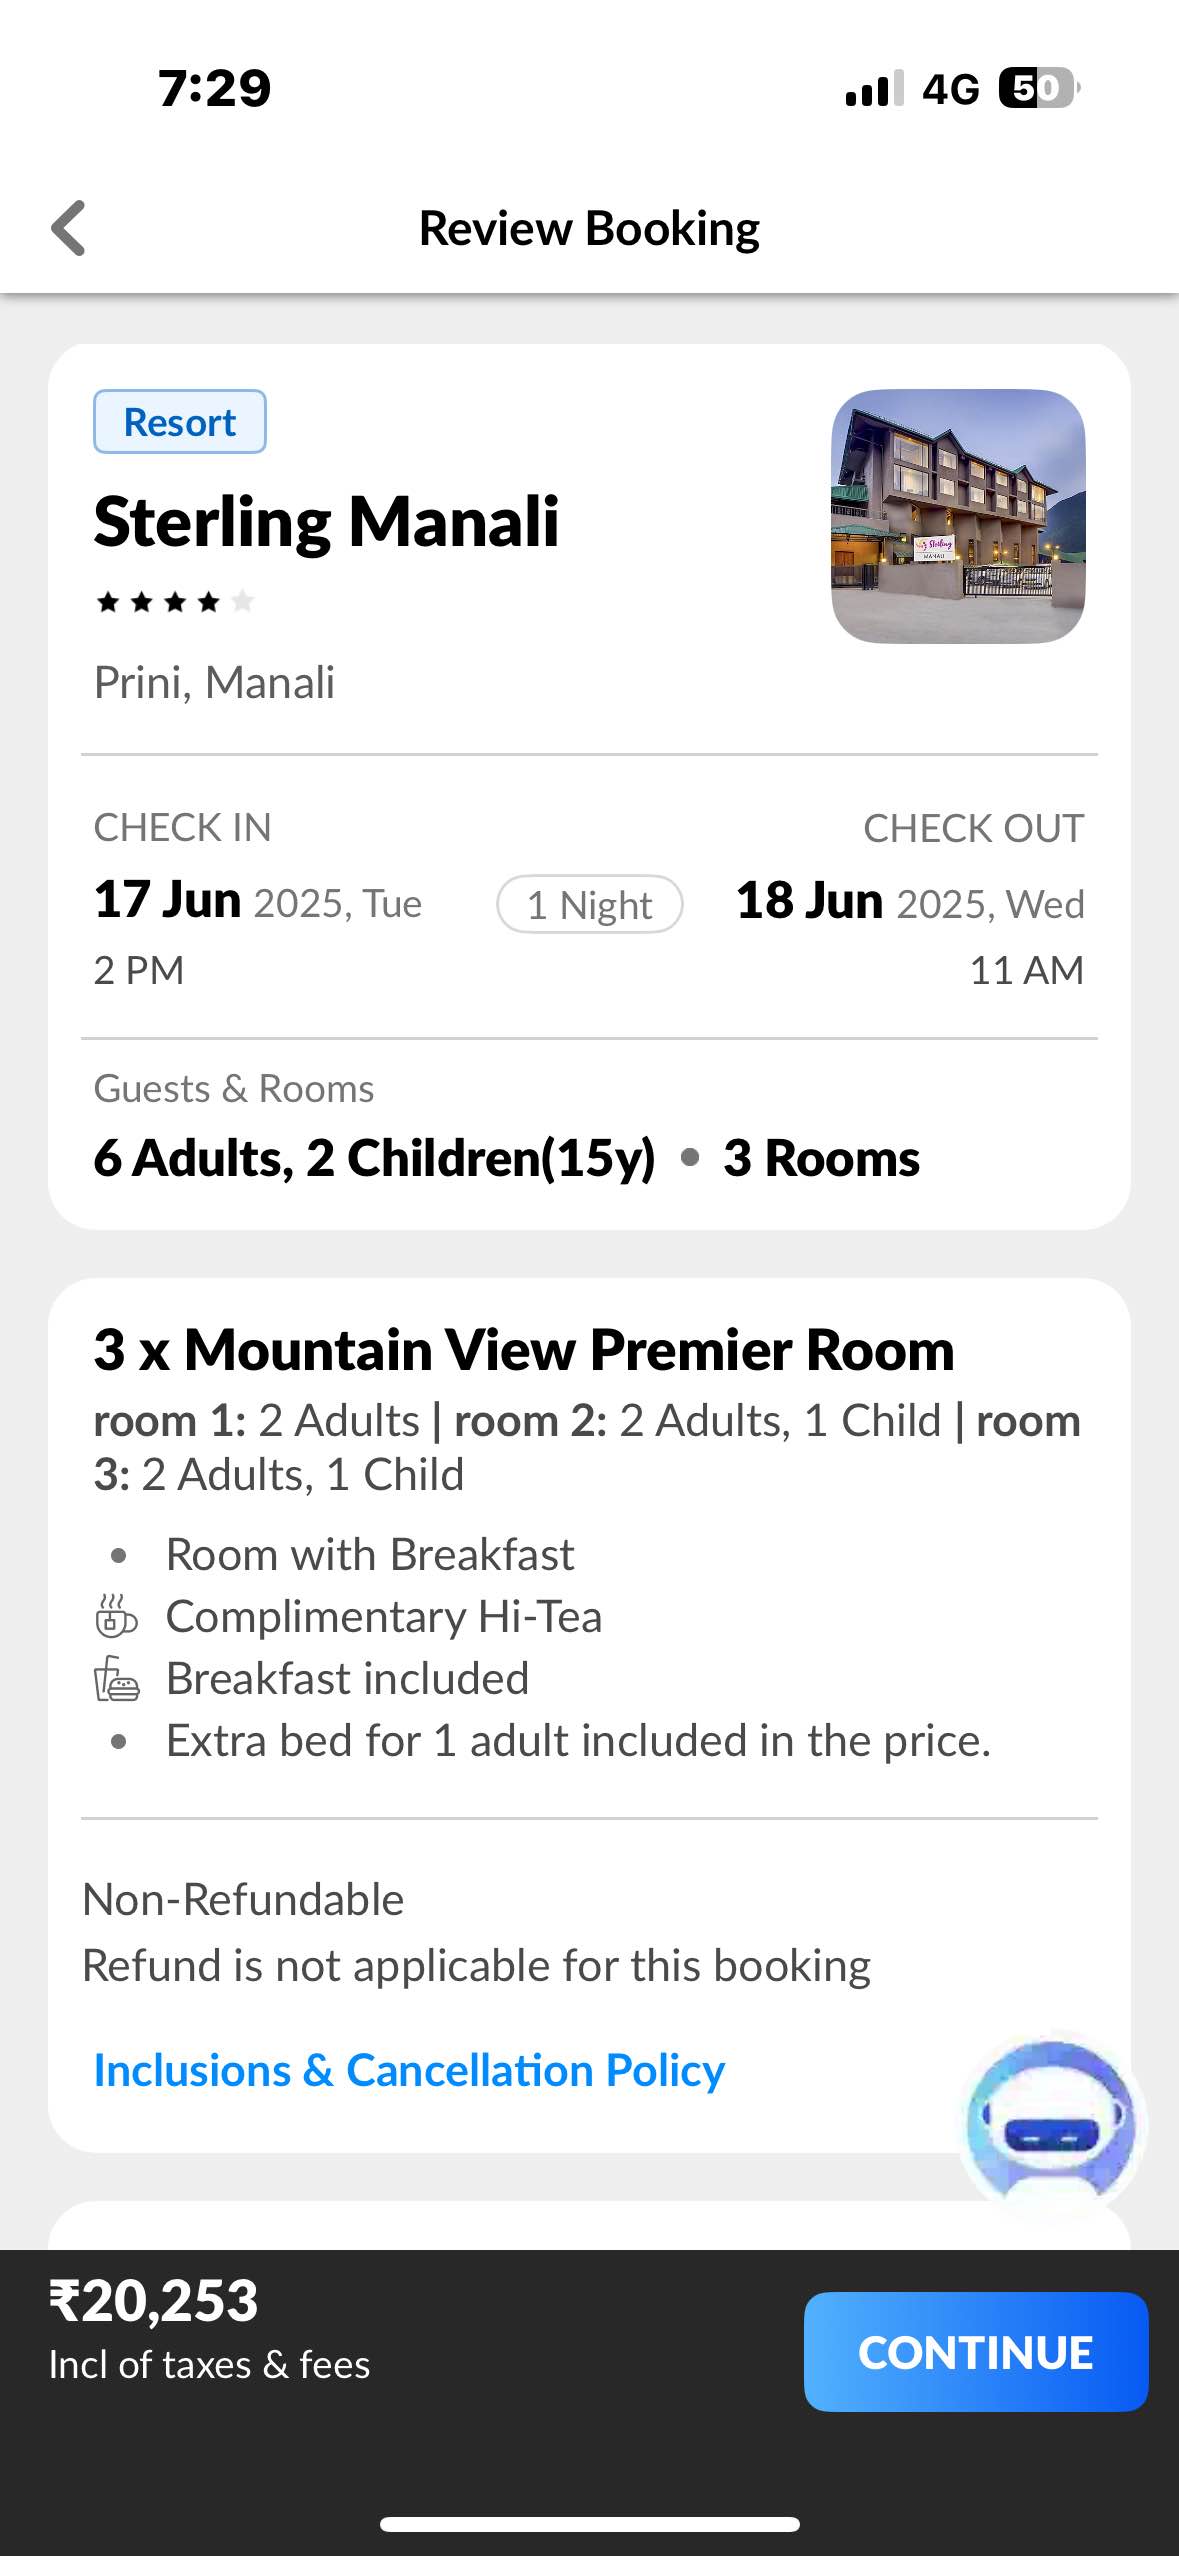Tap the cellular signal bars

point(873,88)
